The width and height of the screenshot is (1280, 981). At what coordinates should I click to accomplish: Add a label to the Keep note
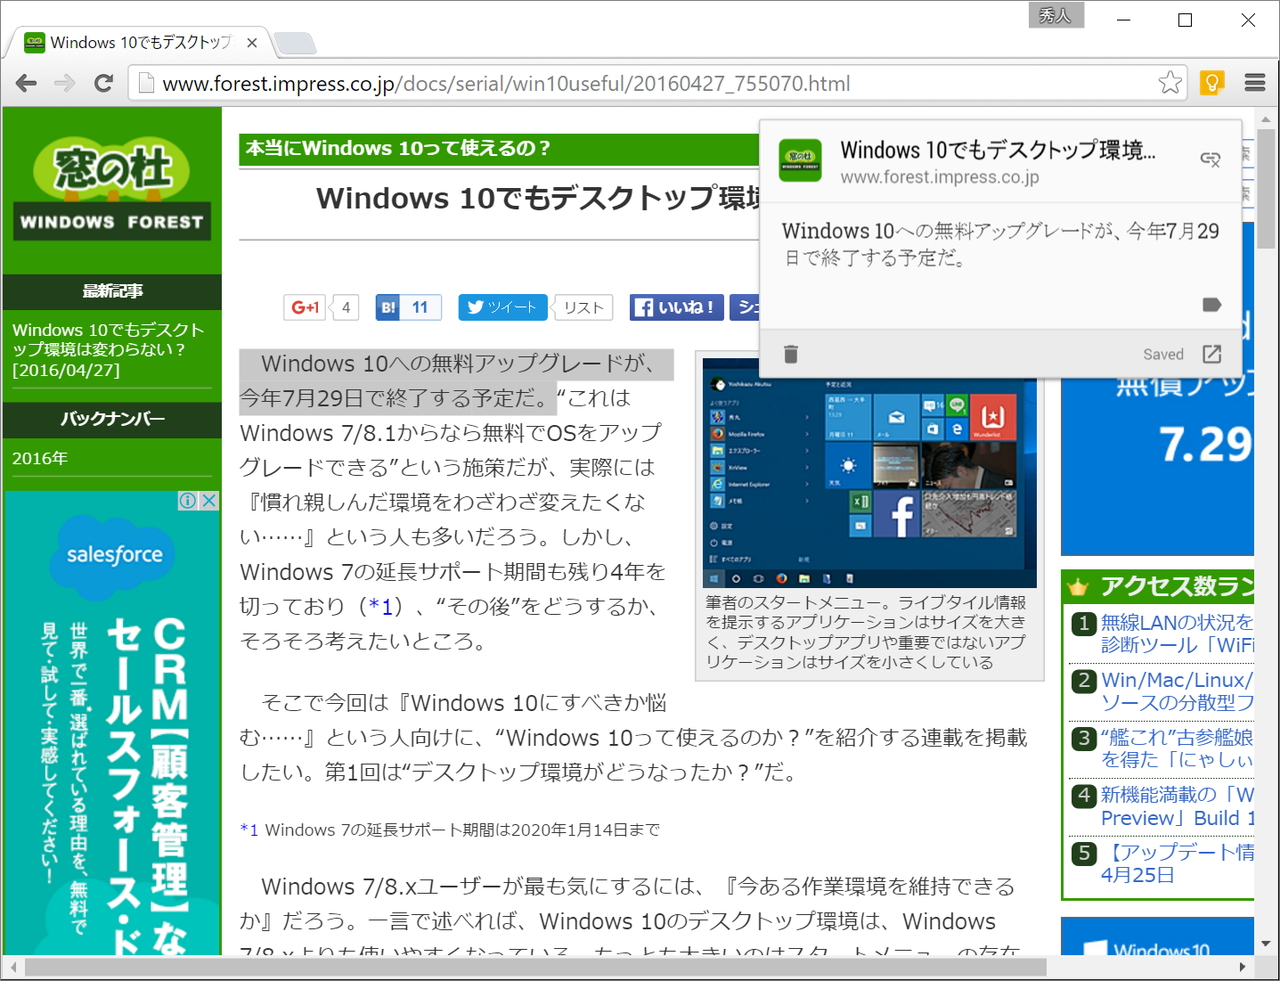pyautogui.click(x=1211, y=304)
